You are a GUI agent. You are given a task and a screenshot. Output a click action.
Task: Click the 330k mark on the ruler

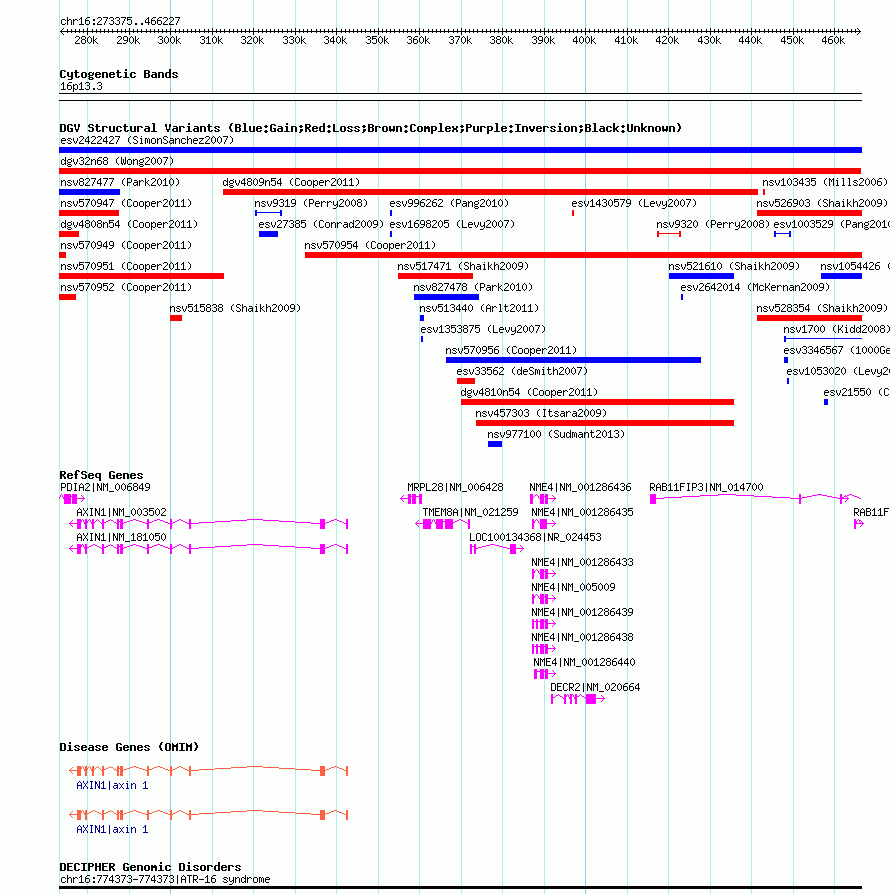tap(294, 40)
